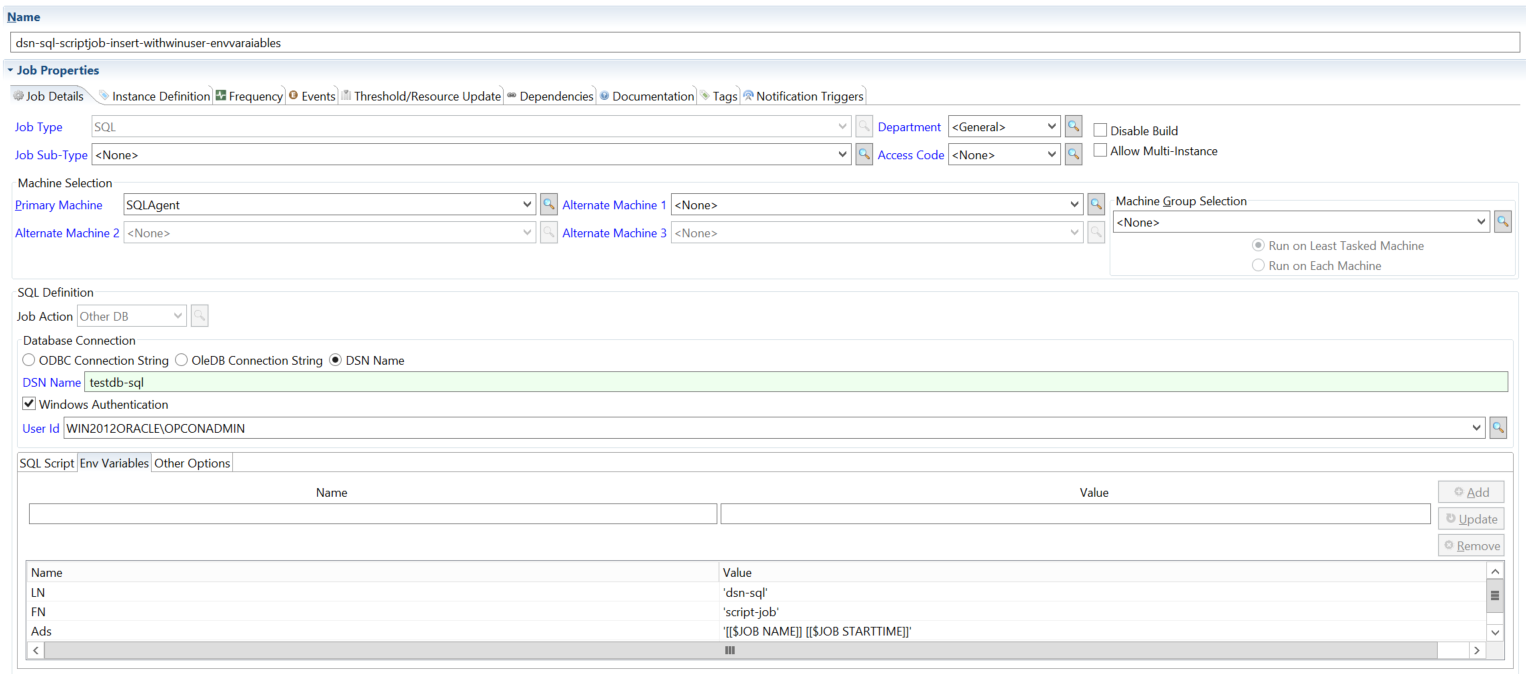Open the Access Code dropdown
This screenshot has width=1526, height=674.
coord(1052,155)
